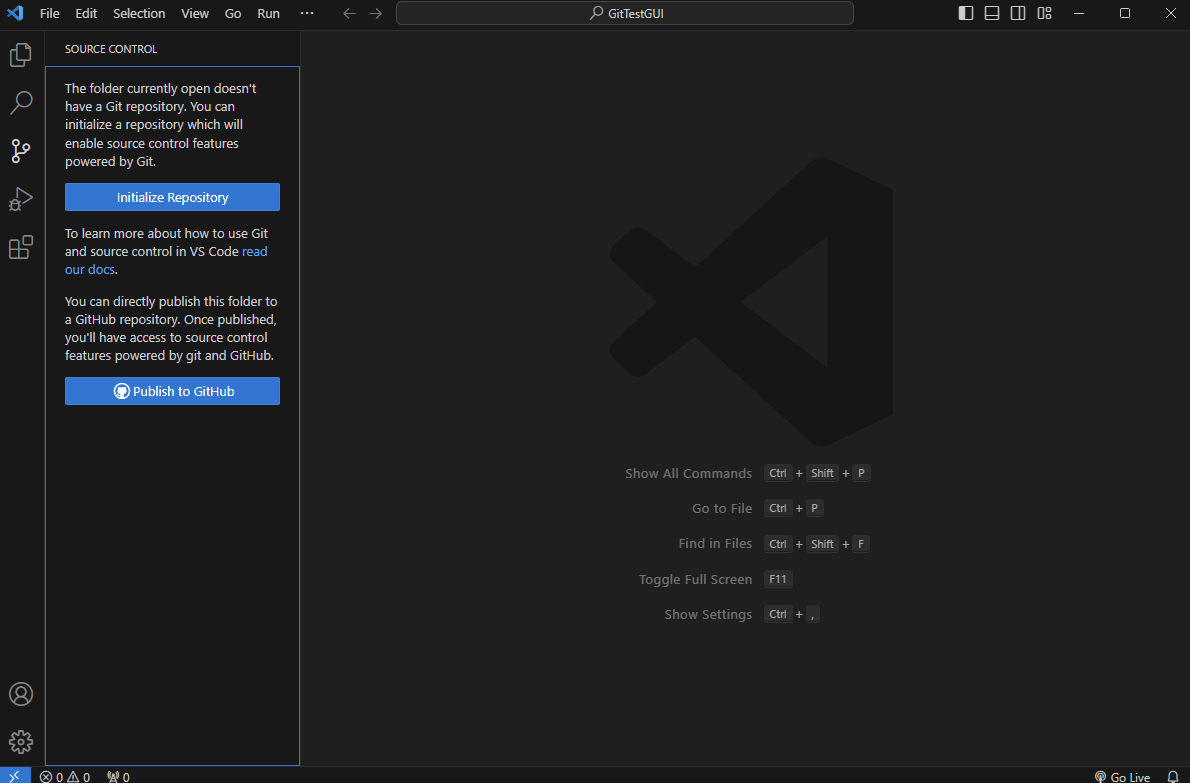Viewport: 1190px width, 783px height.
Task: Open notifications bell in status bar
Action: pos(1173,777)
